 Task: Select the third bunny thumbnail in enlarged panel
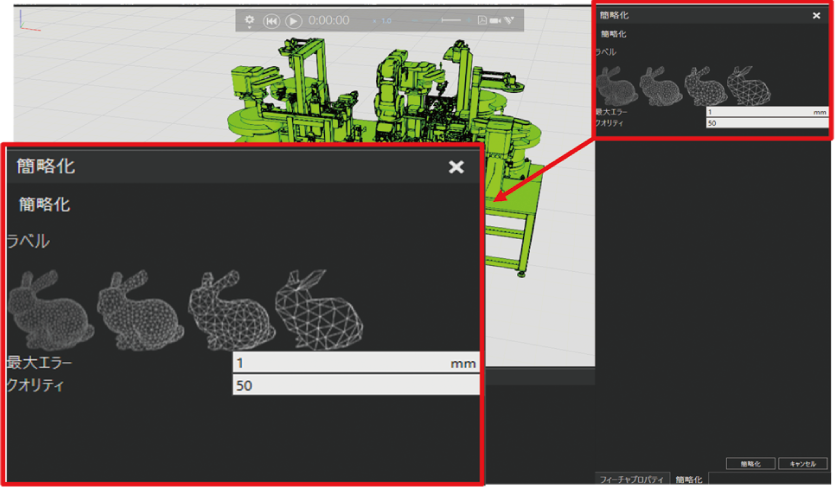[x=228, y=306]
